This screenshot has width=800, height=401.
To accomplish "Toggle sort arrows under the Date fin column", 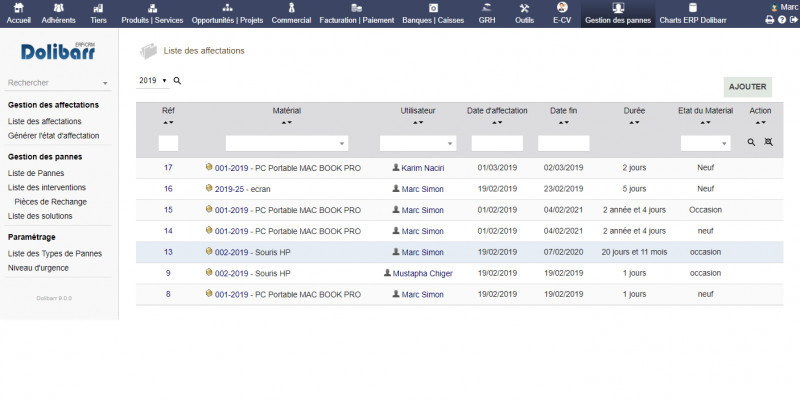I will 564,123.
